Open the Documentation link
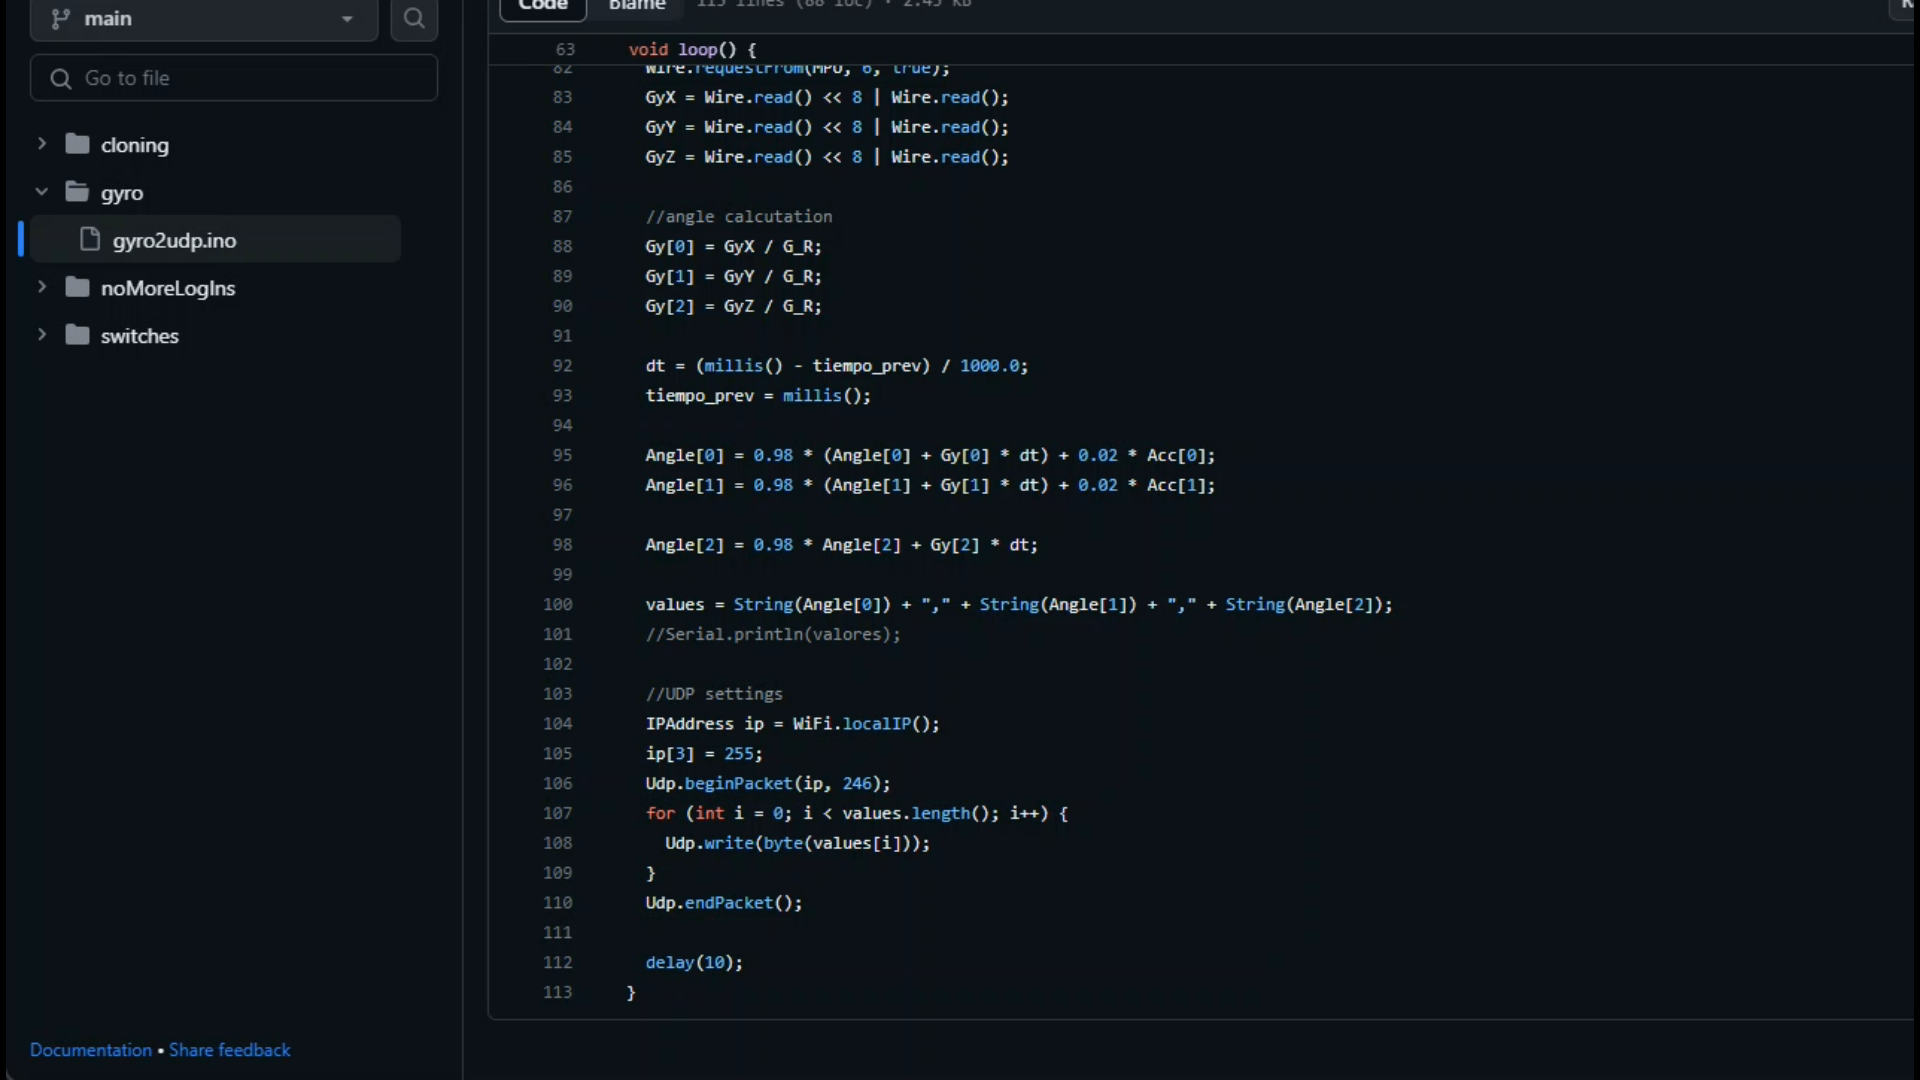This screenshot has width=1920, height=1080. coord(91,1050)
